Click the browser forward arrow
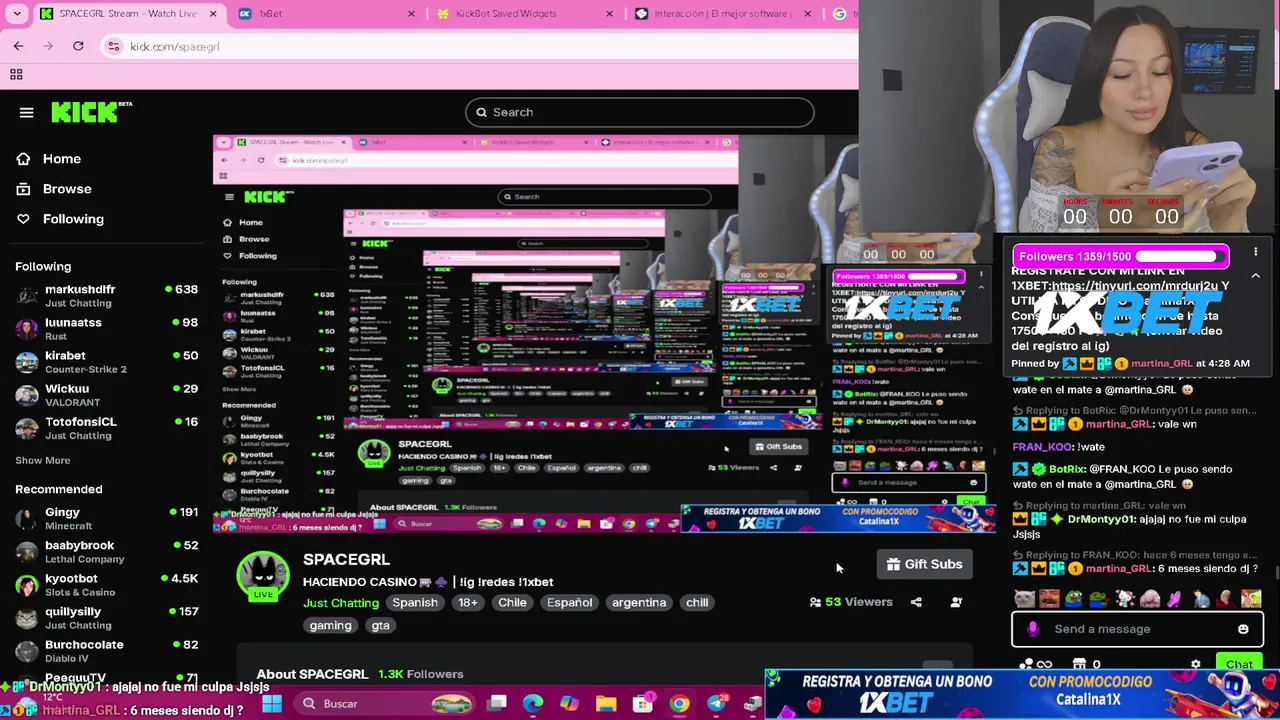 coord(48,46)
